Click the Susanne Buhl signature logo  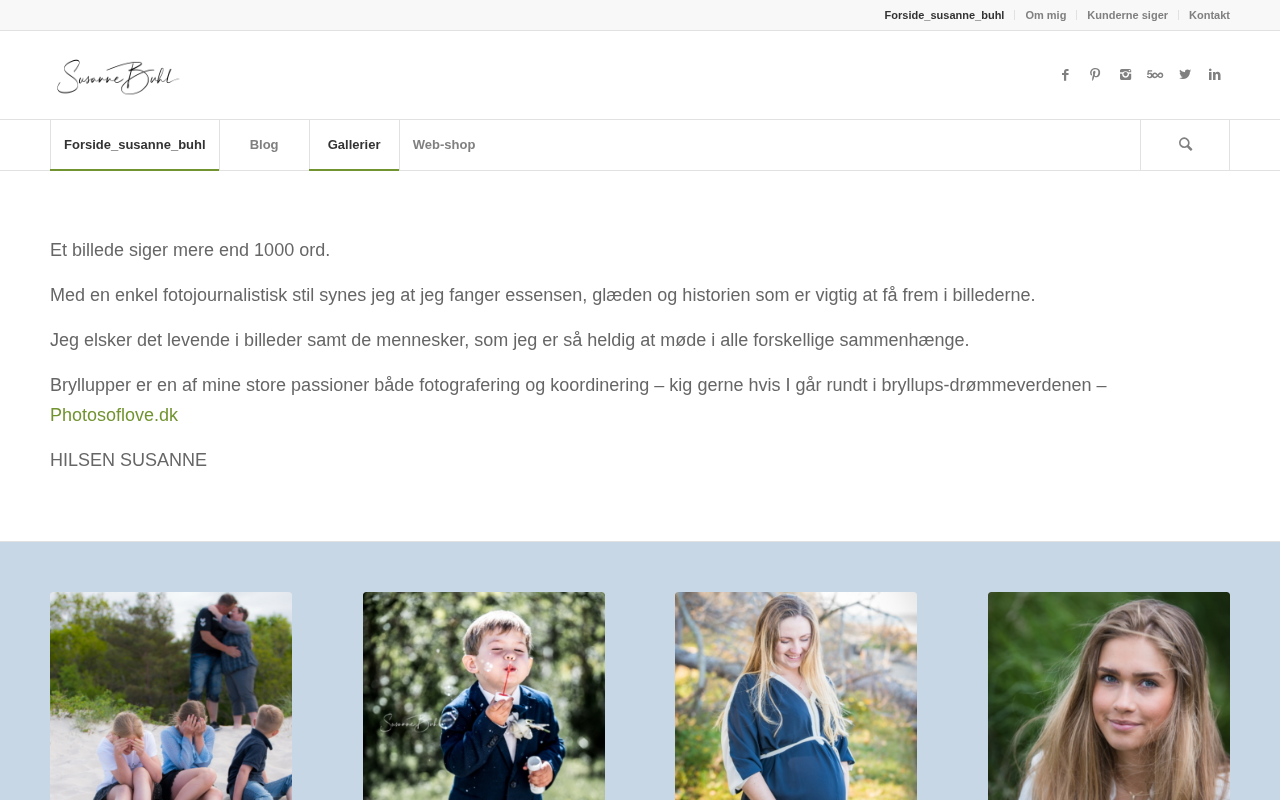coord(118,76)
